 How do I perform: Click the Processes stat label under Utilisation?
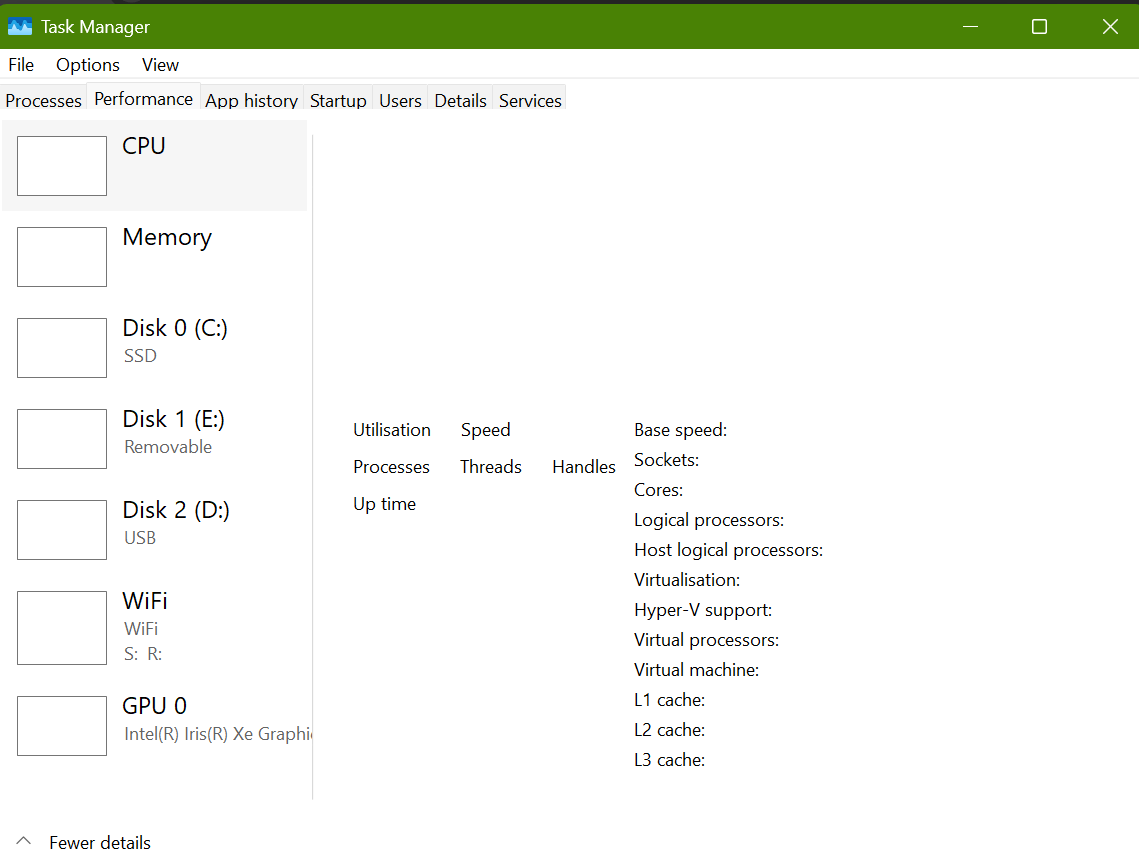click(x=392, y=466)
